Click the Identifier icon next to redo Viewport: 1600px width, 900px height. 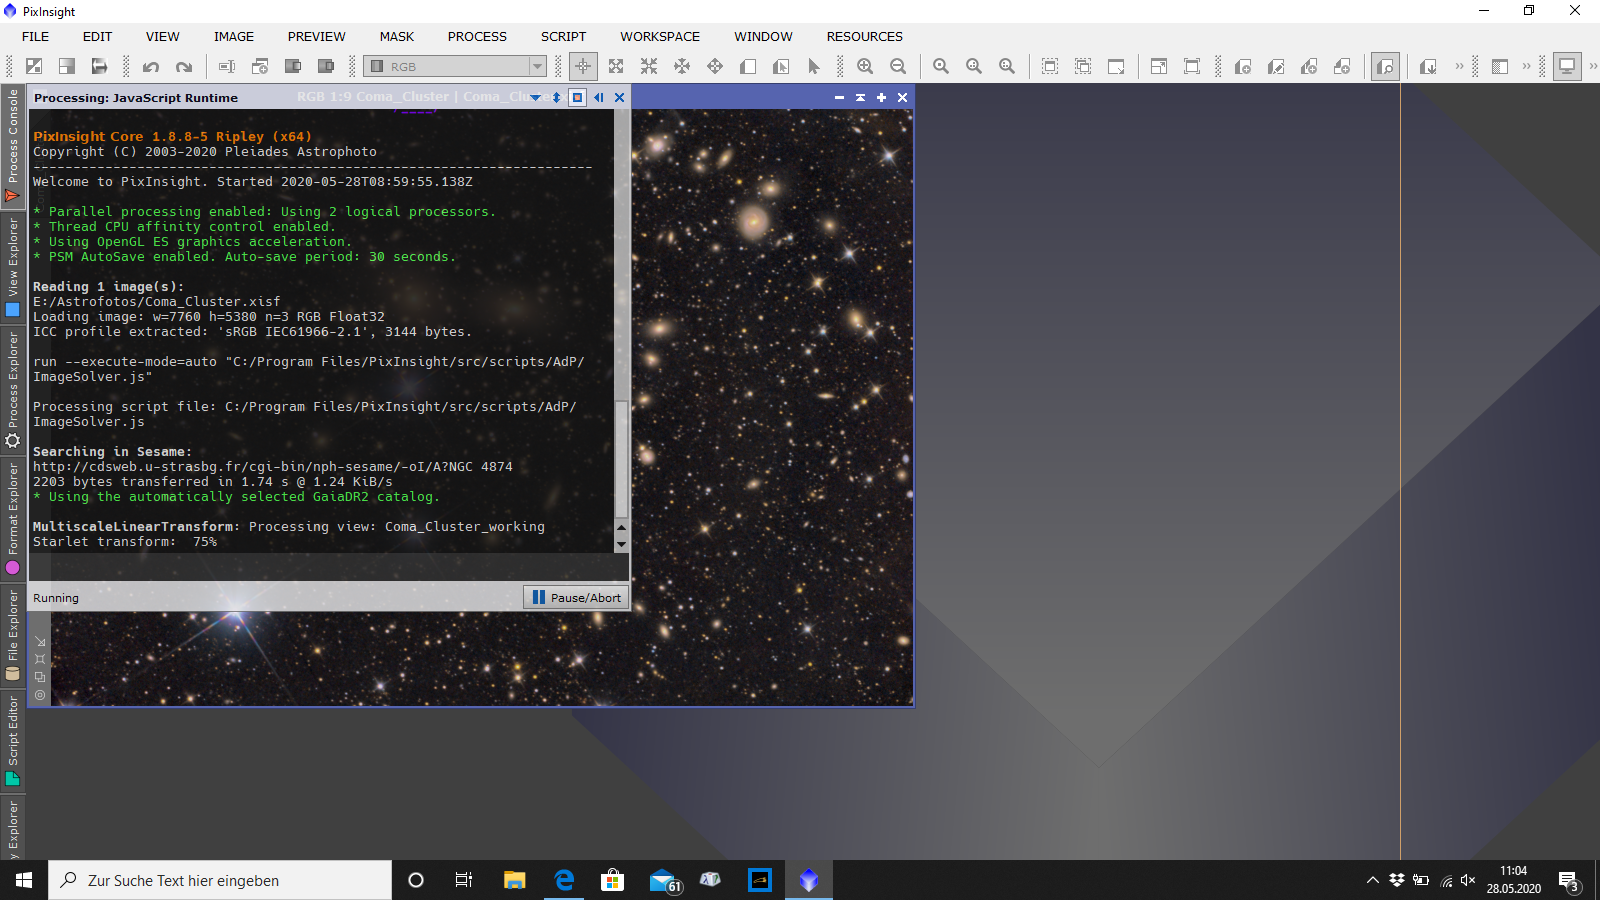(227, 66)
